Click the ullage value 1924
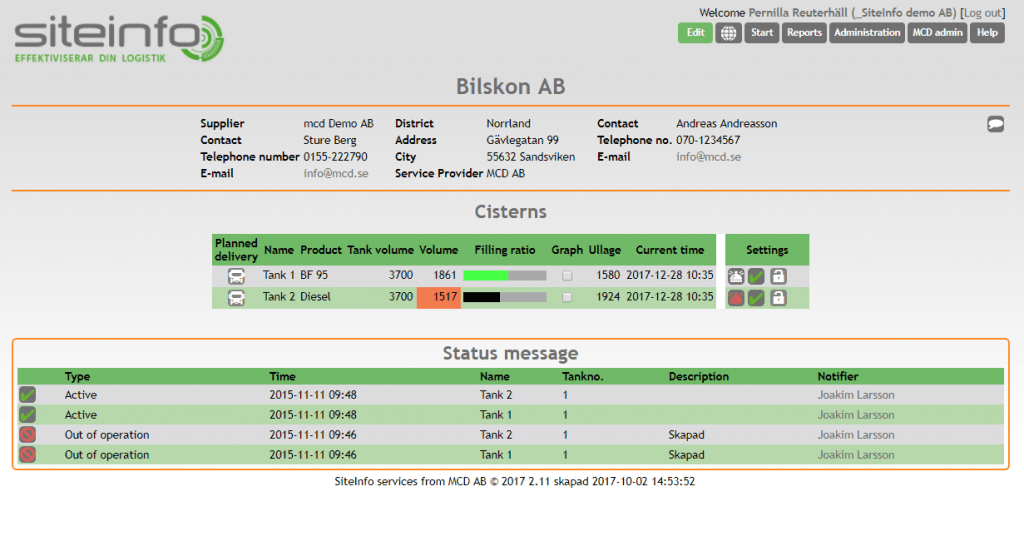This screenshot has width=1024, height=551. [608, 296]
